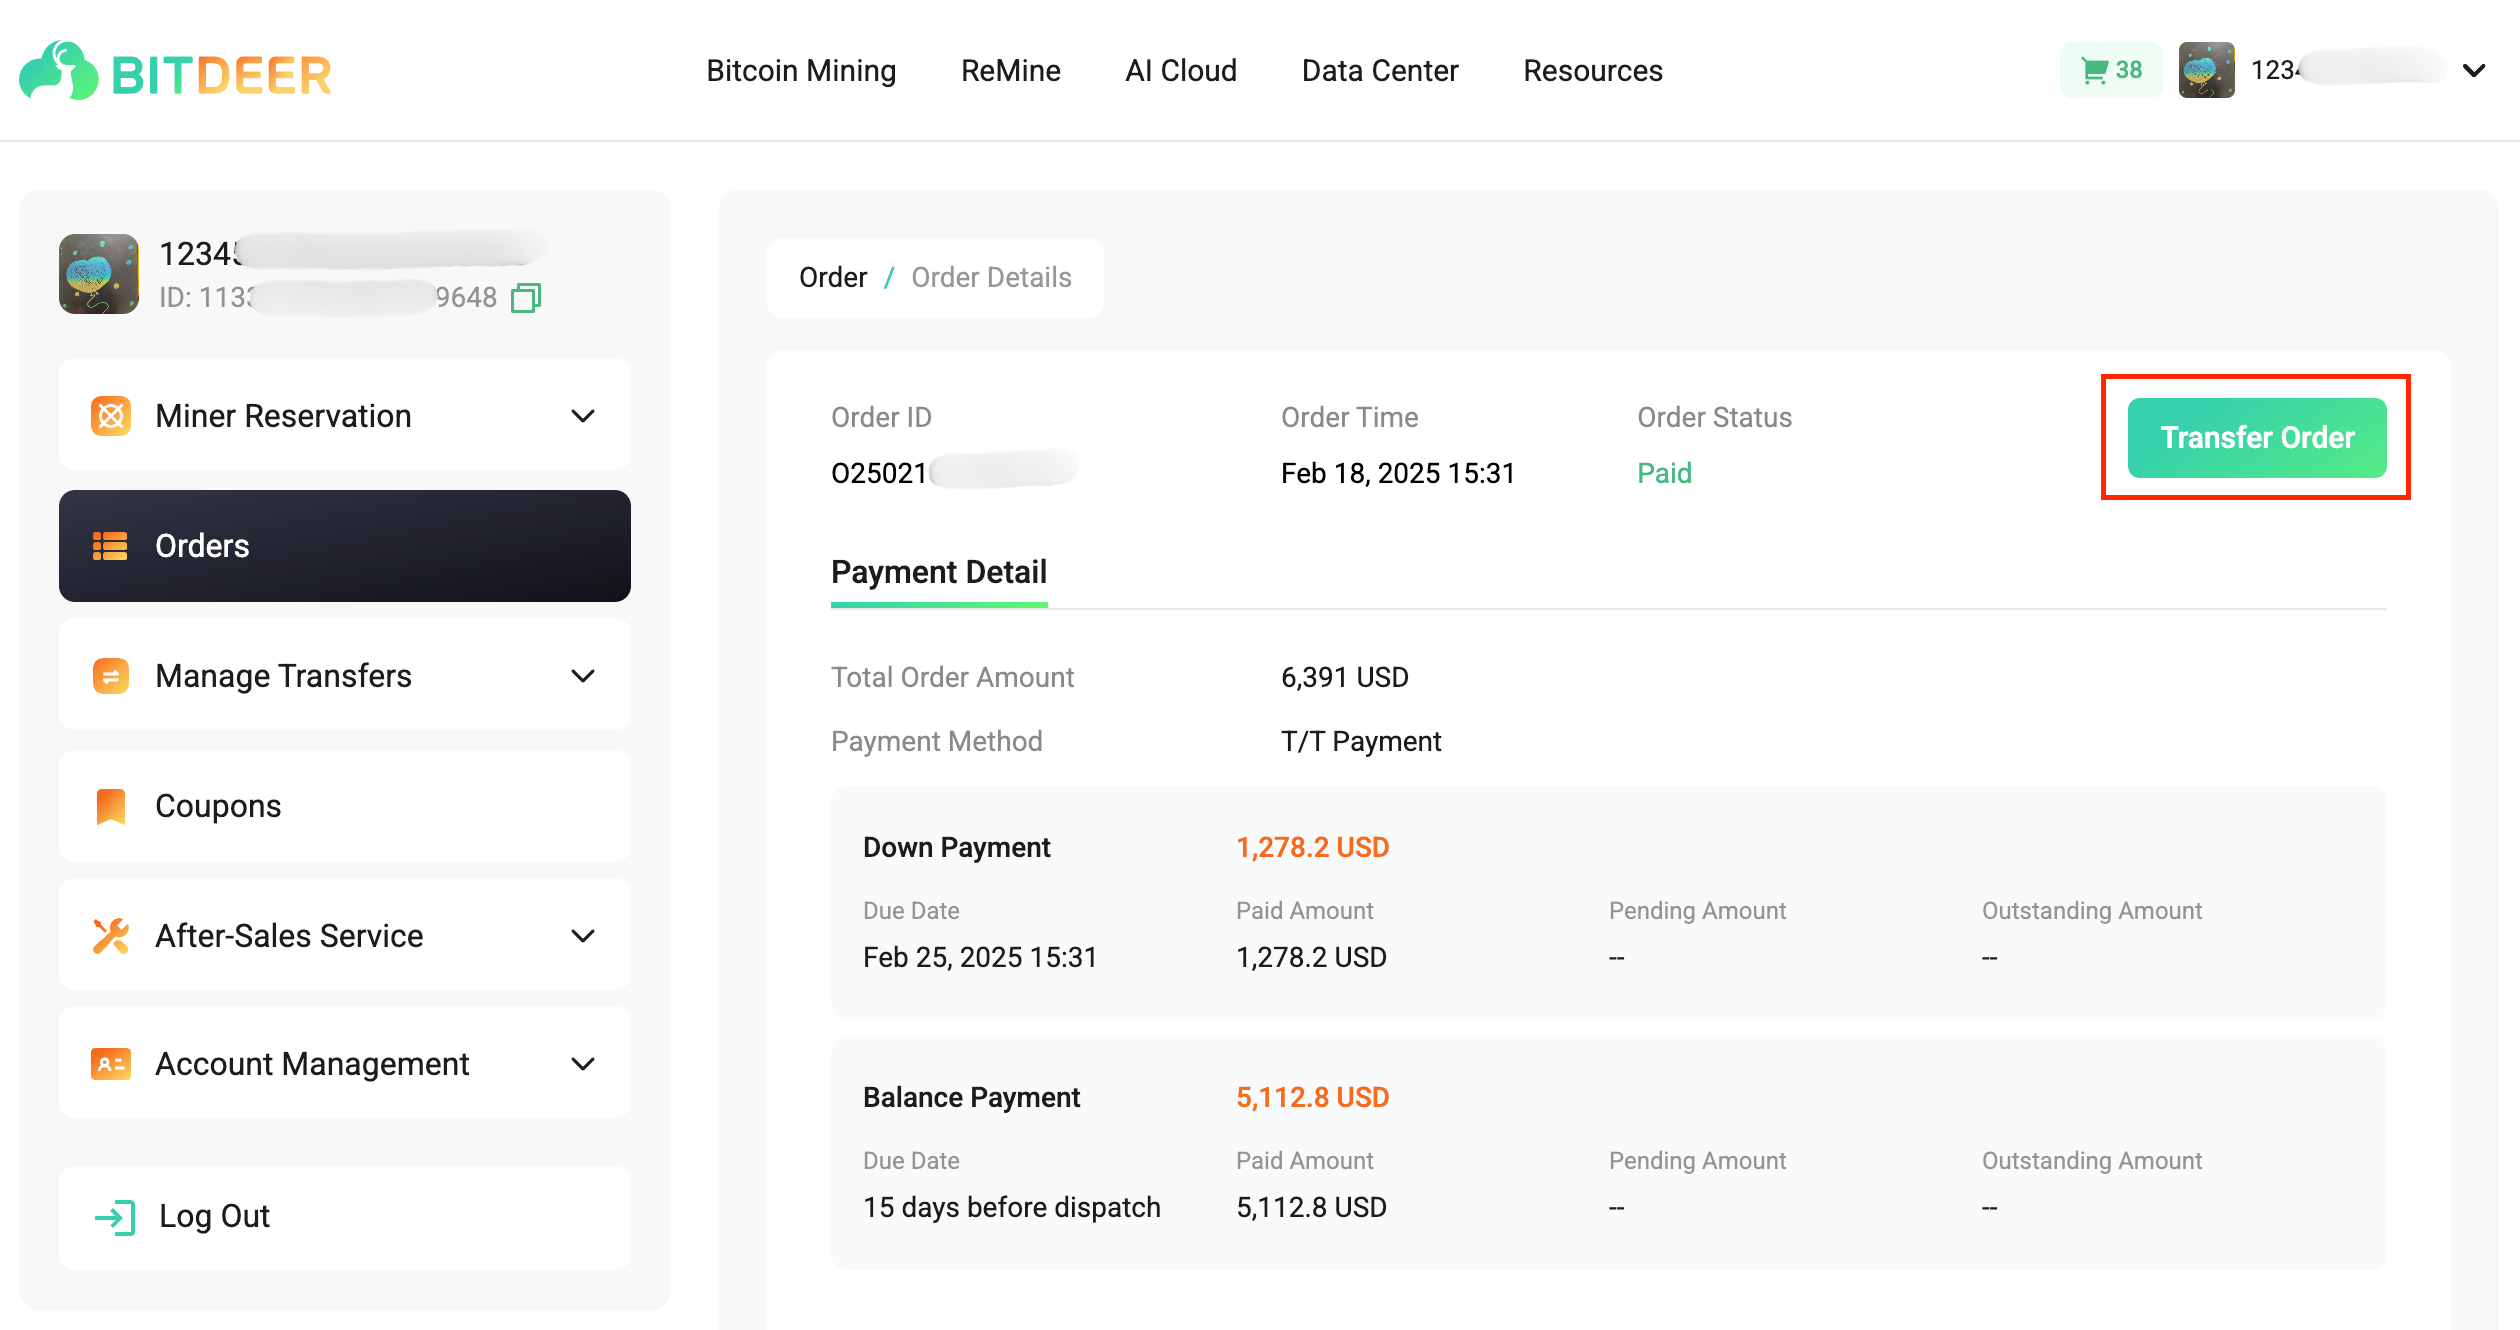2520x1330 pixels.
Task: Click the Balance Payment amount 5,112.8 USD in orange
Action: 1312,1097
